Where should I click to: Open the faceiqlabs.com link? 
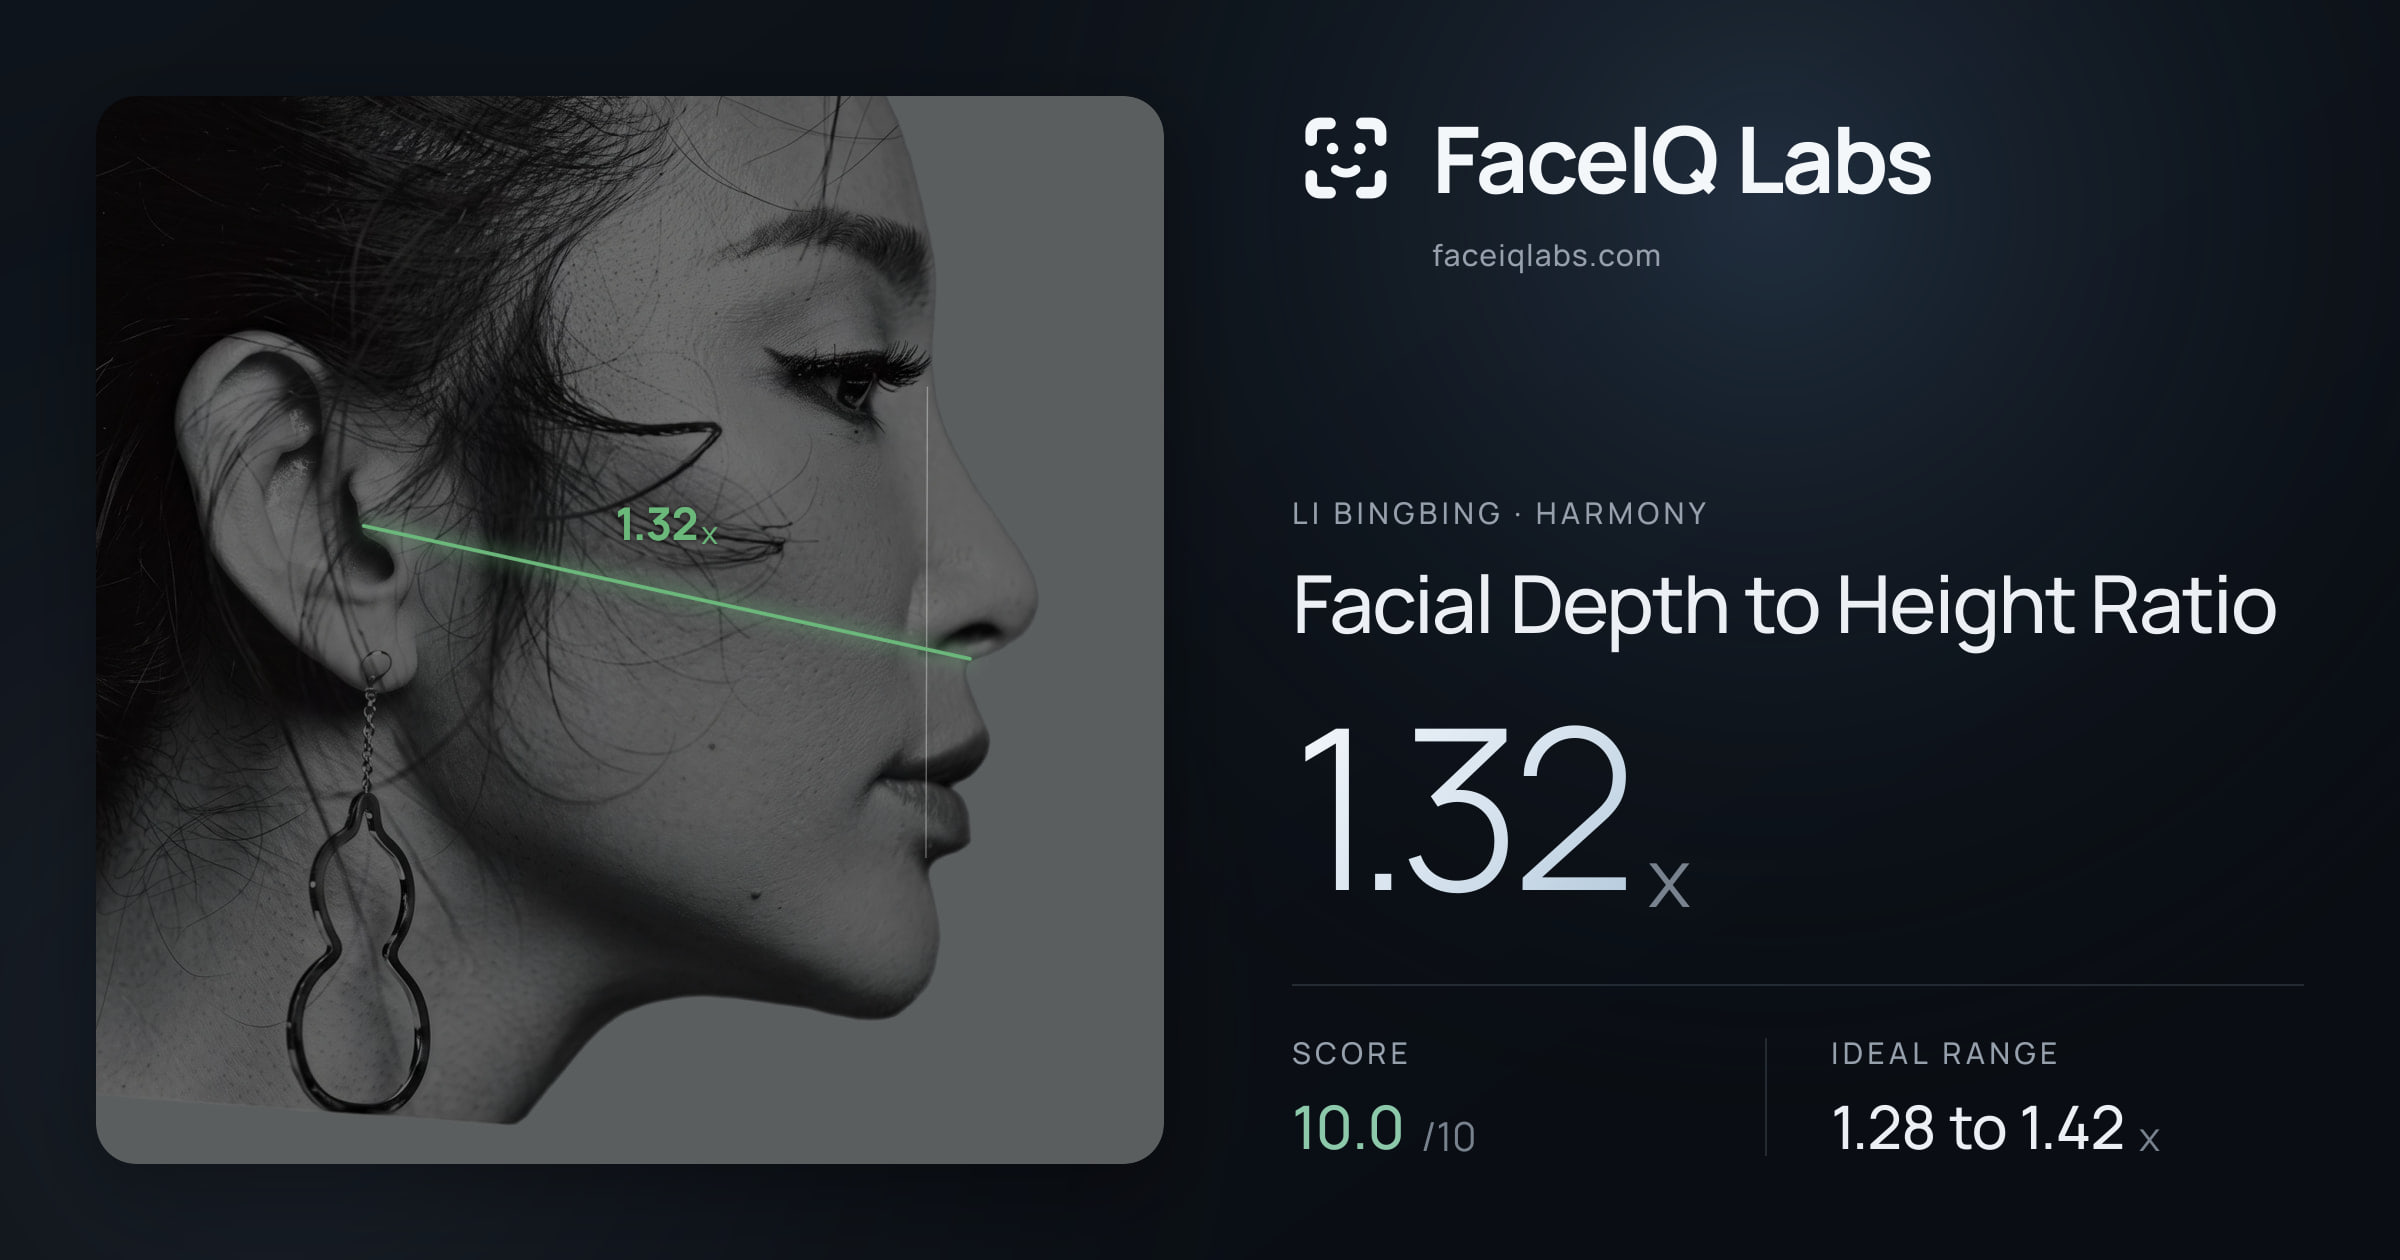pyautogui.click(x=1546, y=256)
